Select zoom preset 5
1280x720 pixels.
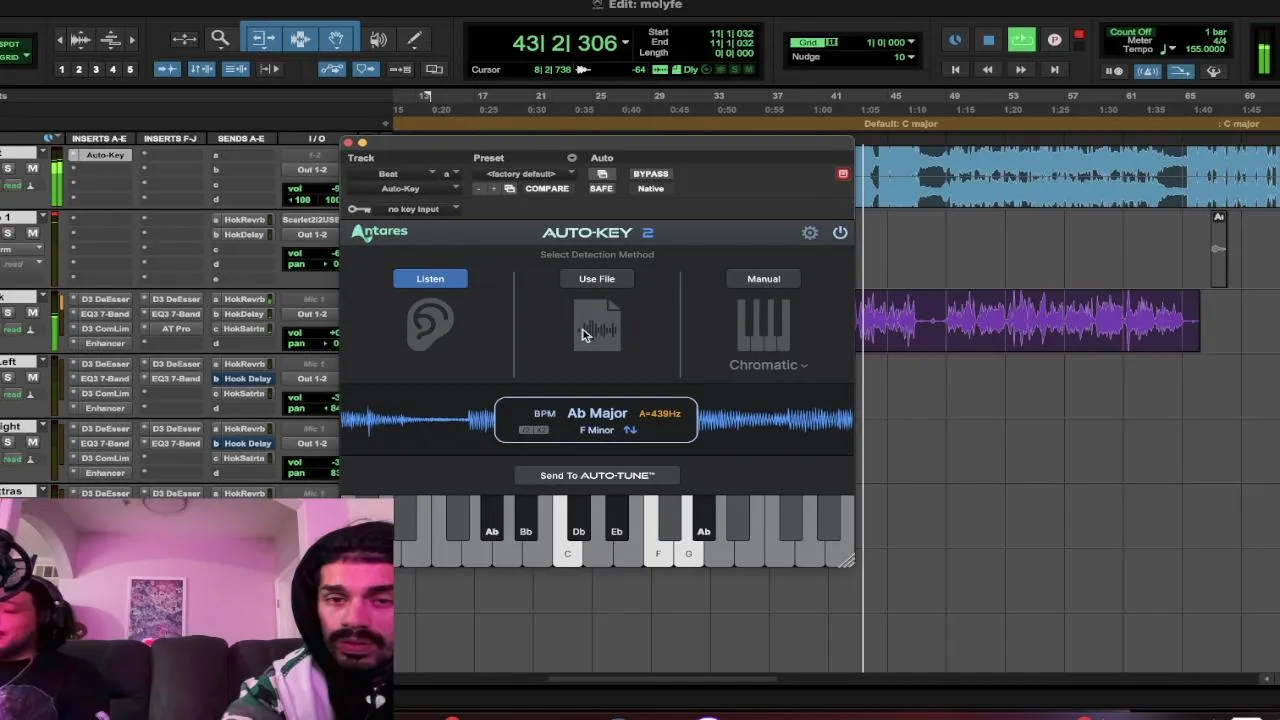point(130,69)
